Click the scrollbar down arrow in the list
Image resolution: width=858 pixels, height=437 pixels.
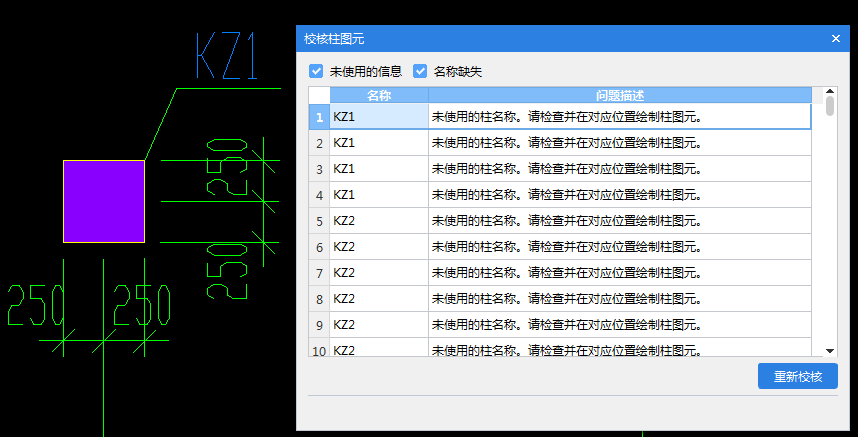(x=830, y=351)
